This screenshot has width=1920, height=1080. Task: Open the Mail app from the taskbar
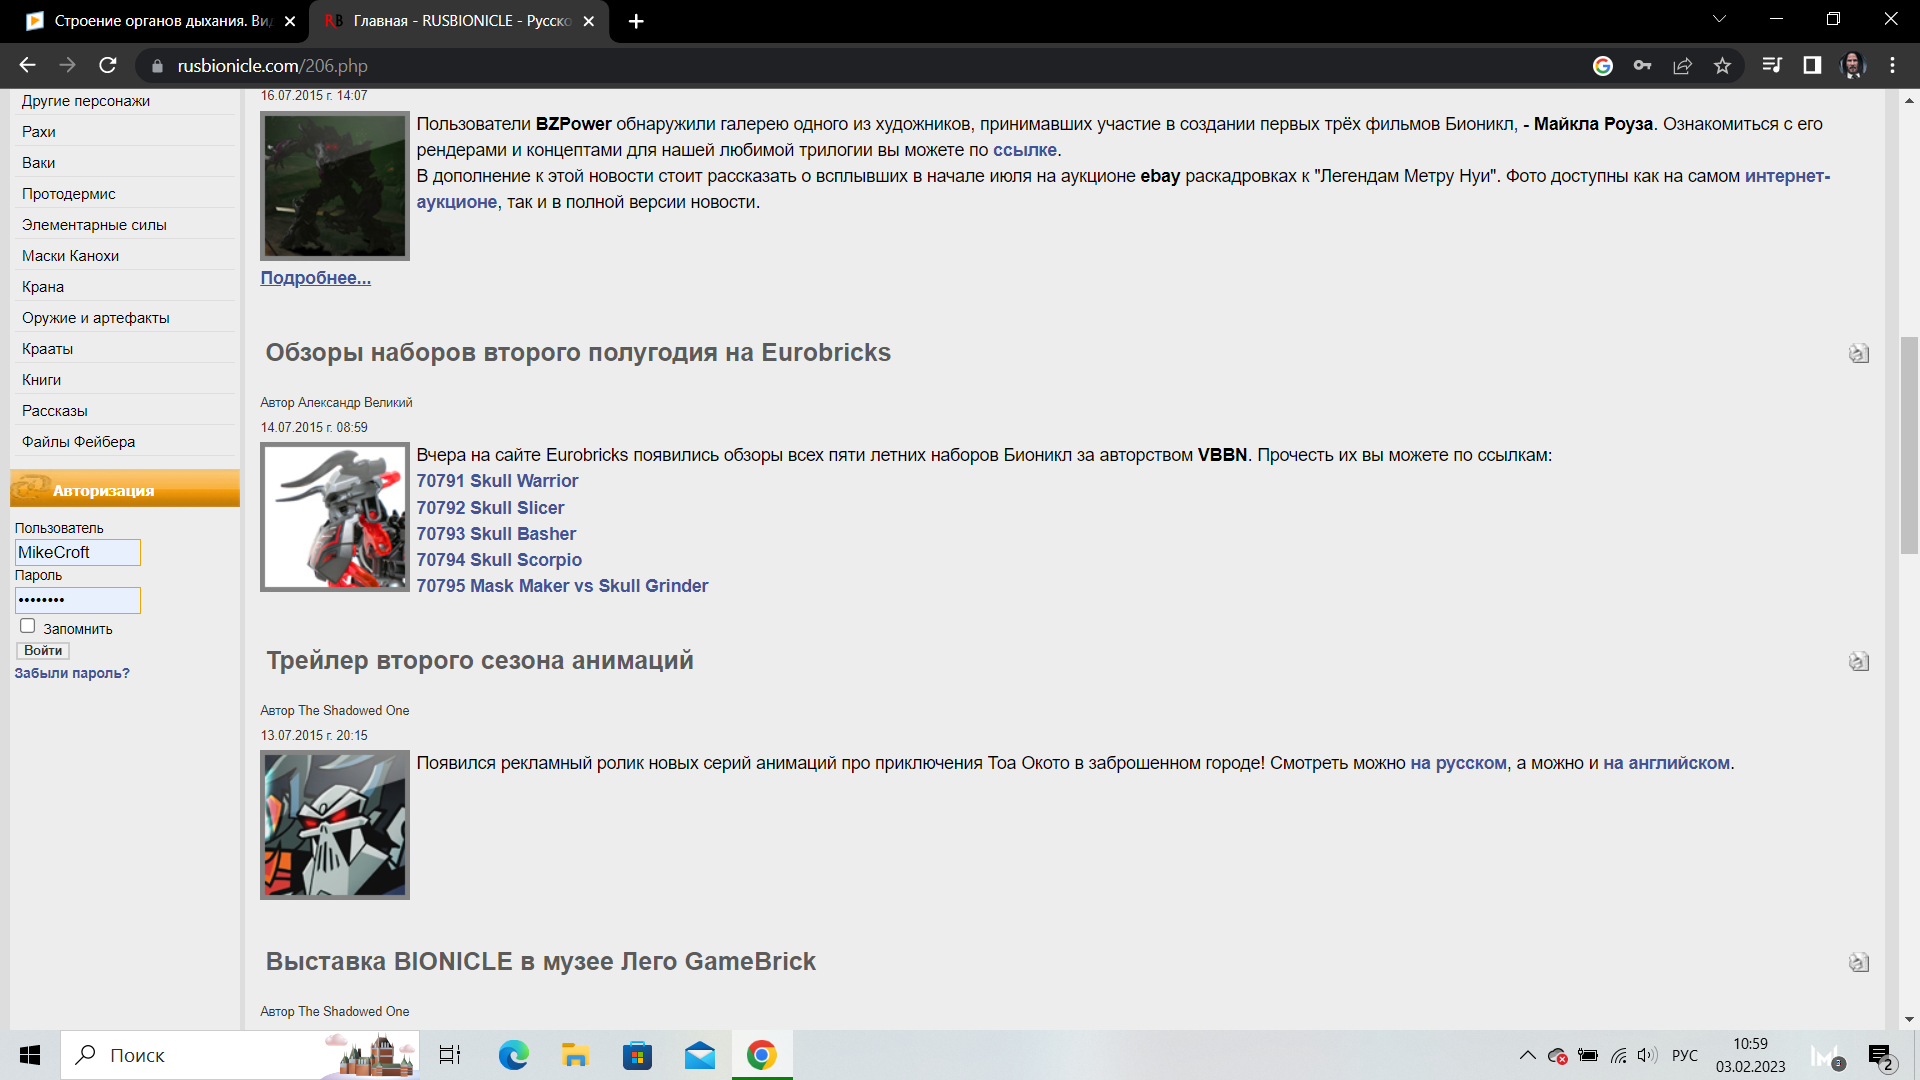coord(700,1055)
